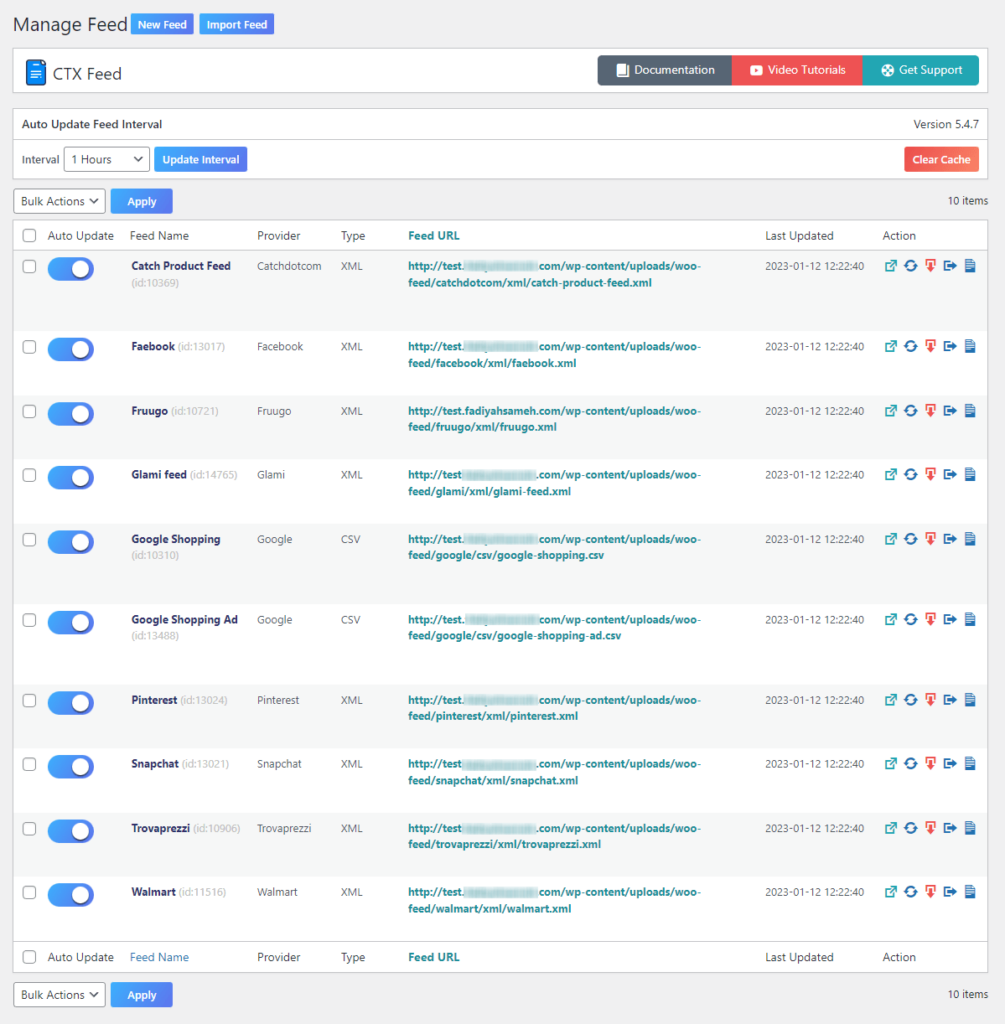Watch the Video Tutorials
The image size is (1005, 1024).
pos(796,70)
